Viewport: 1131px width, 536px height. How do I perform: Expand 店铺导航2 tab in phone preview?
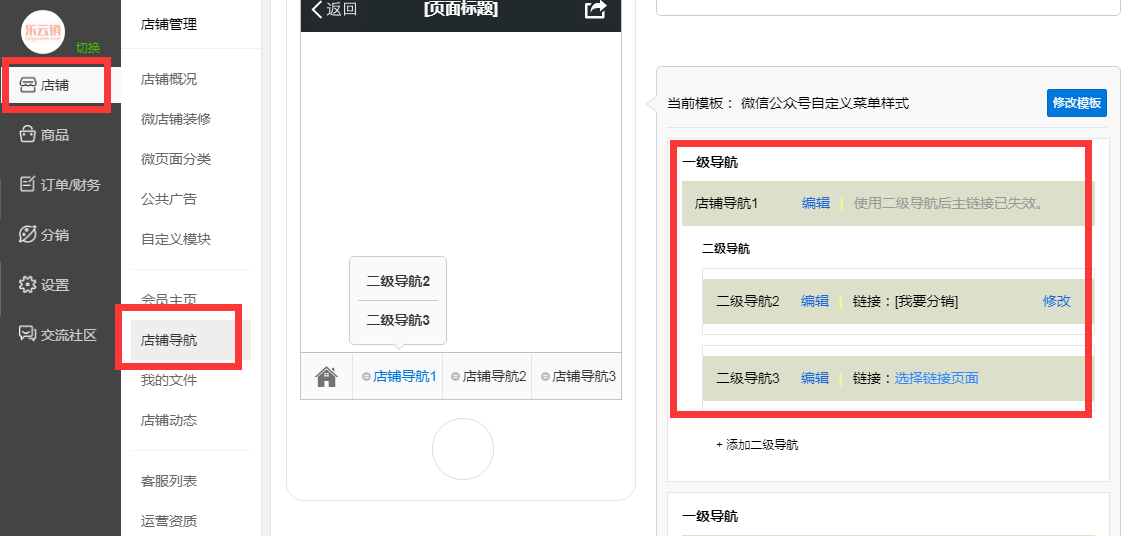pos(488,377)
